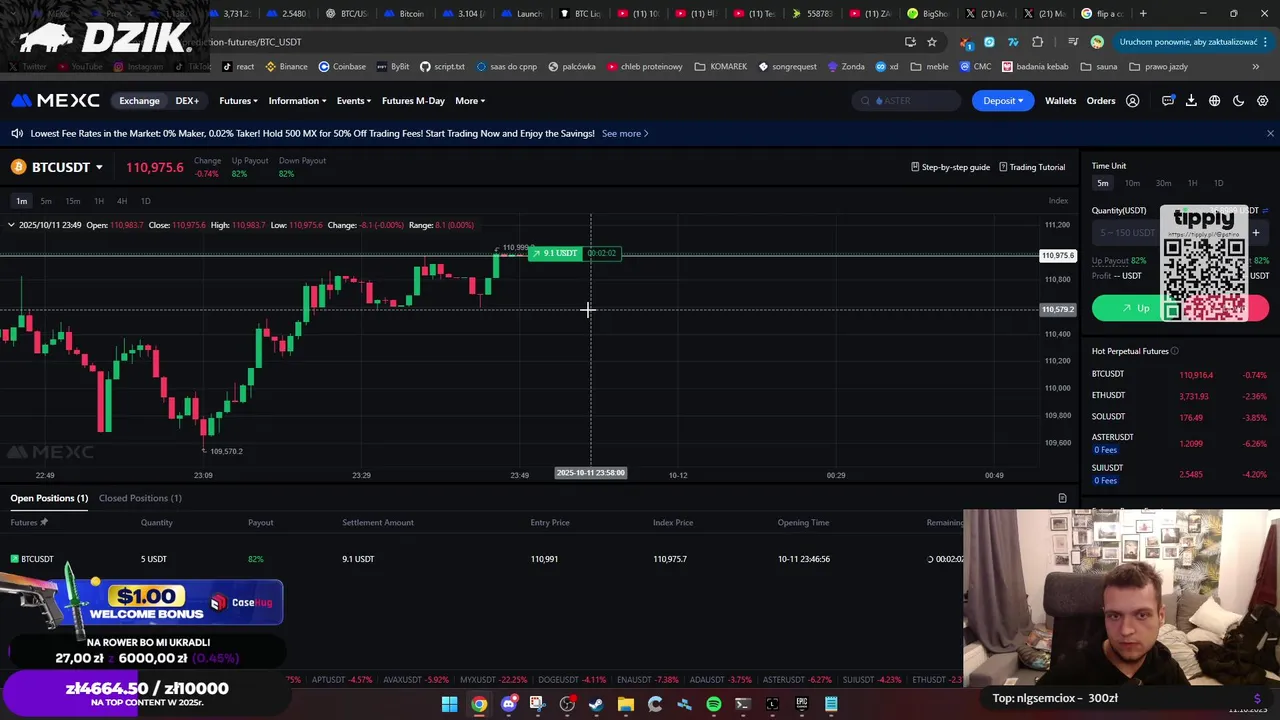Open the Trading Tutorial

(x=1032, y=167)
